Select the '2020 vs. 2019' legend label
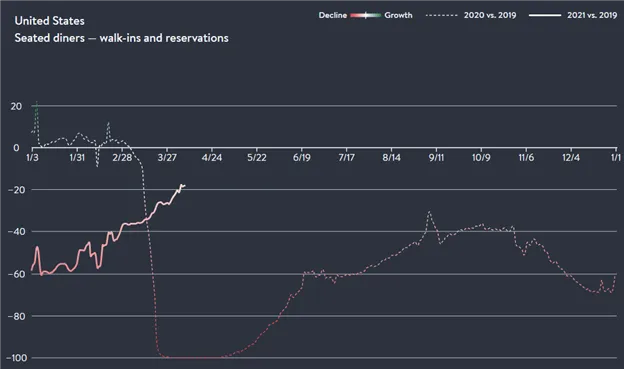This screenshot has height=369, width=624. 490,16
